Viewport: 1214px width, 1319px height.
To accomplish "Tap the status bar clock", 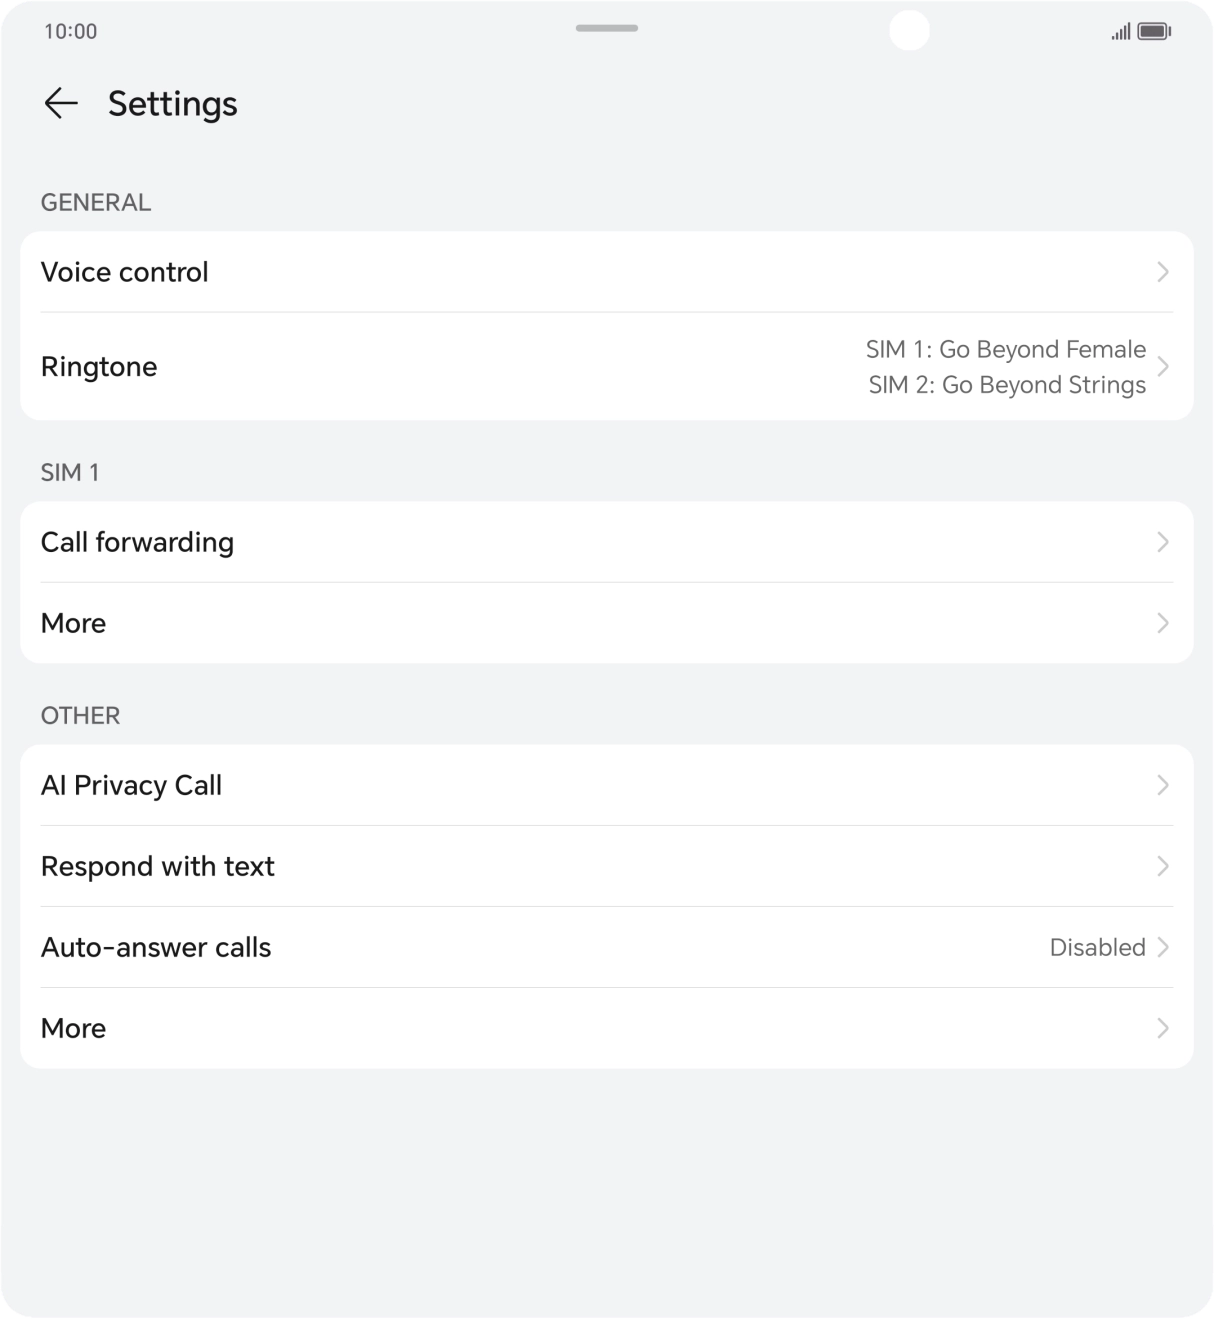I will click(71, 31).
